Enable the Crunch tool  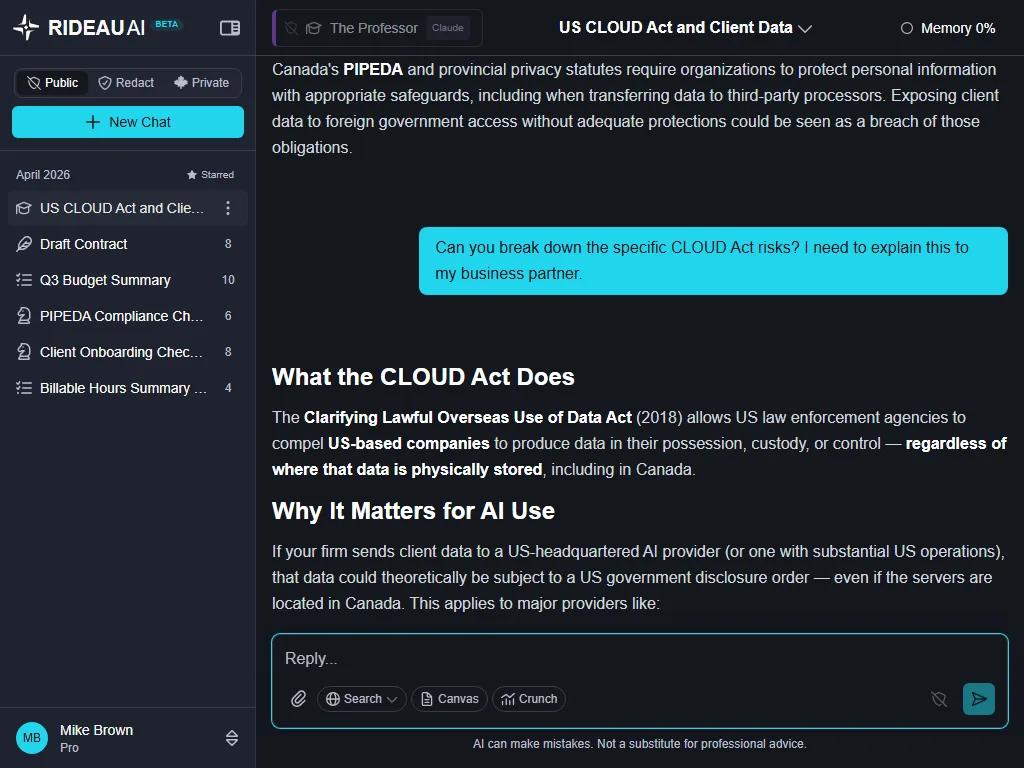529,699
